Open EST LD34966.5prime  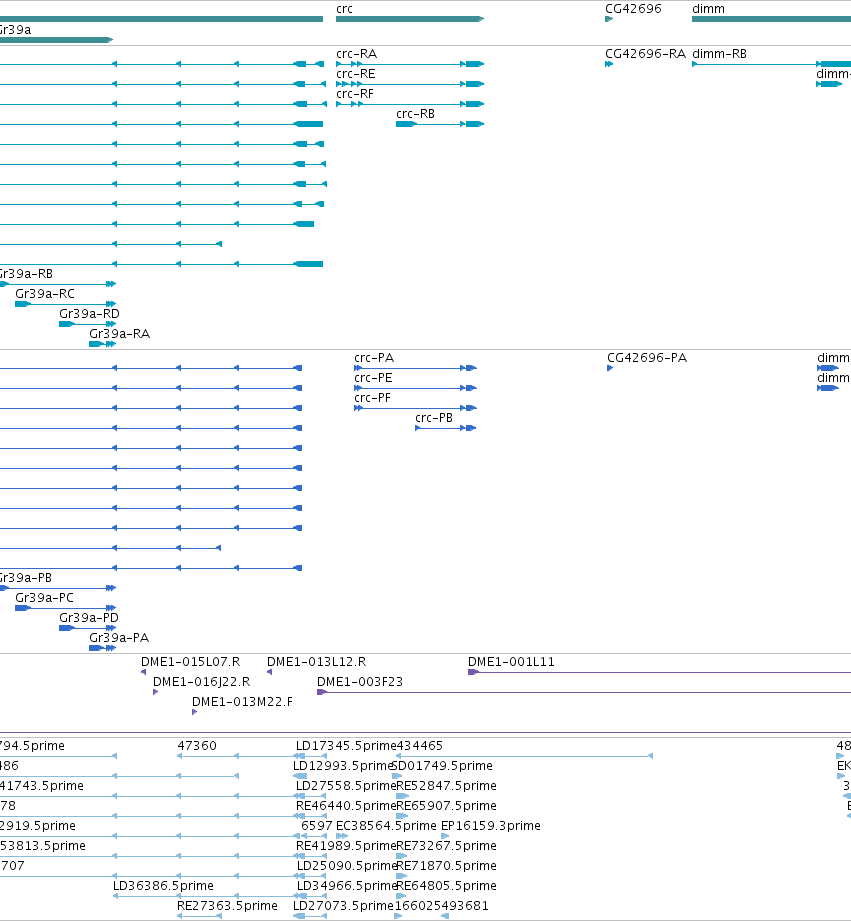click(347, 886)
